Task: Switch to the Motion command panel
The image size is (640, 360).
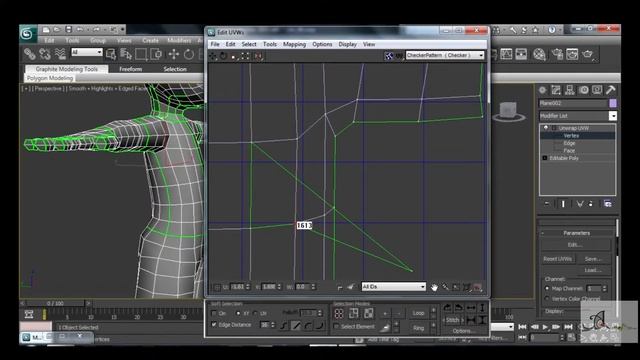Action: tap(584, 90)
